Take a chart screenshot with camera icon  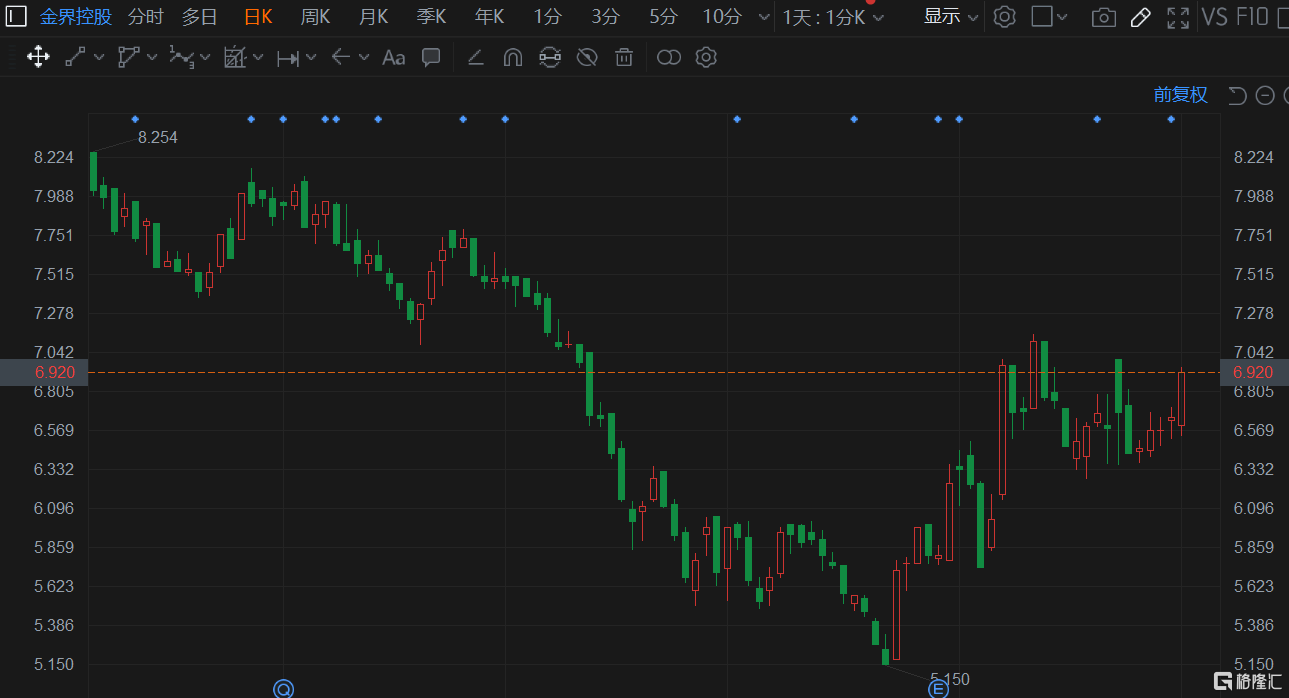click(x=1103, y=17)
